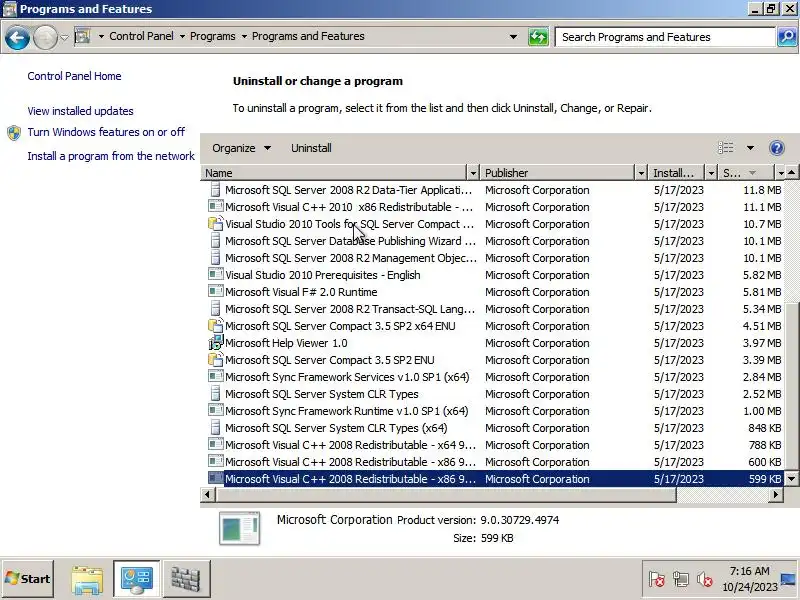The image size is (800, 600).
Task: Sort by the Publisher column header
Action: [558, 173]
